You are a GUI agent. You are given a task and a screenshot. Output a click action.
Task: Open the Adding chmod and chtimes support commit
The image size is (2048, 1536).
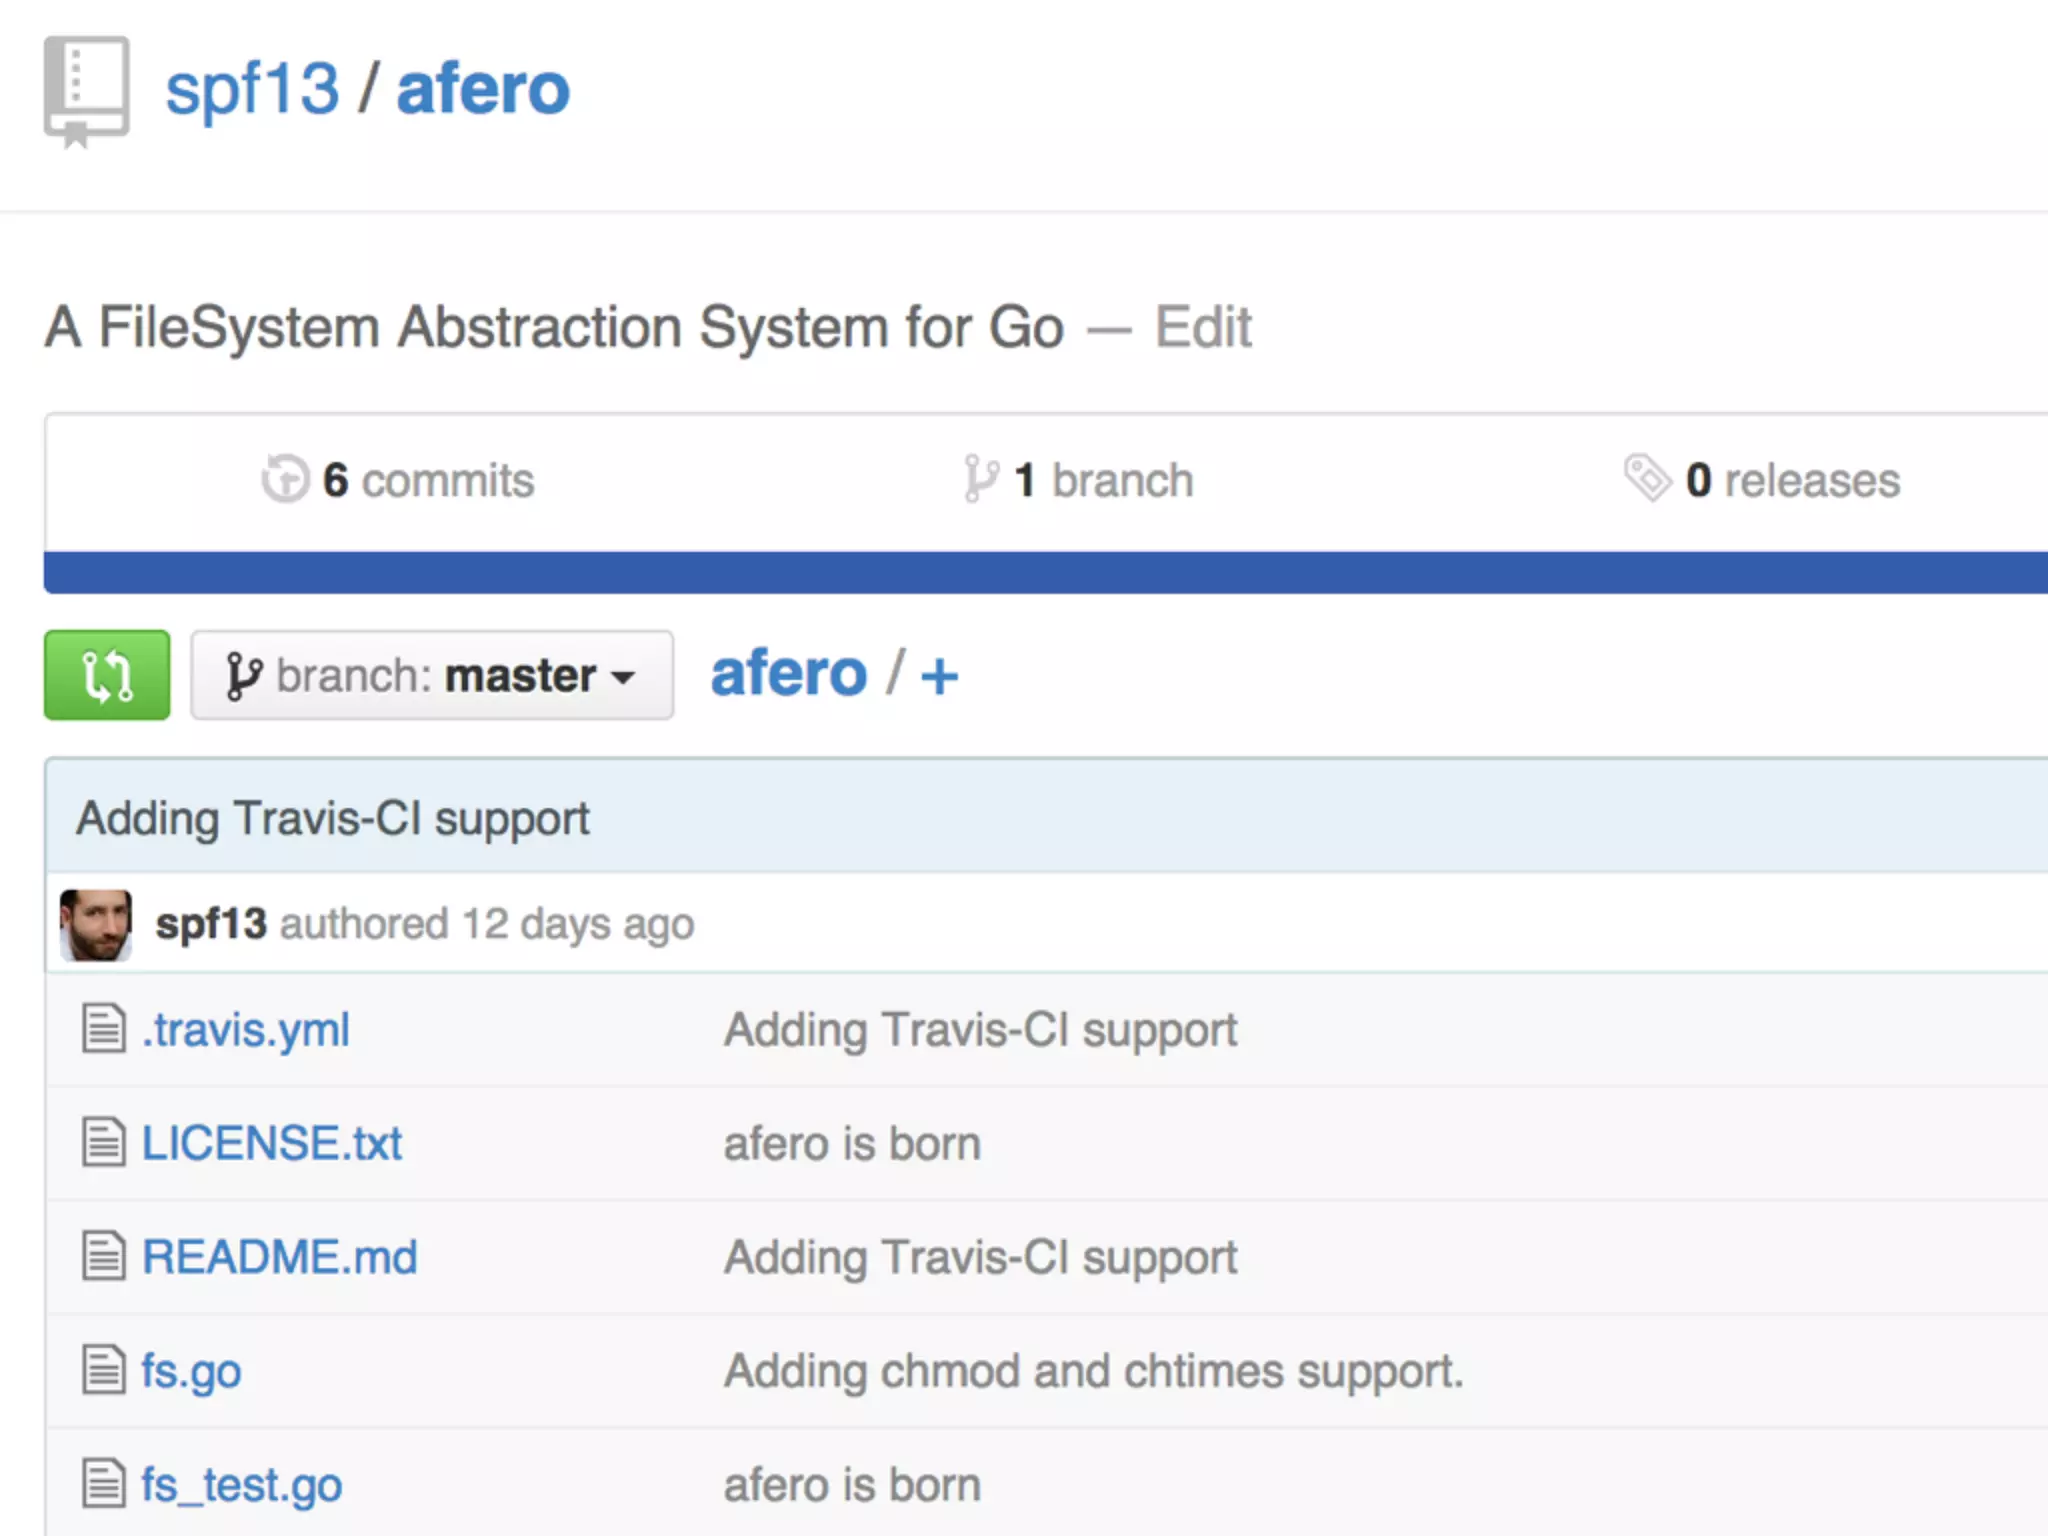coord(1093,1371)
